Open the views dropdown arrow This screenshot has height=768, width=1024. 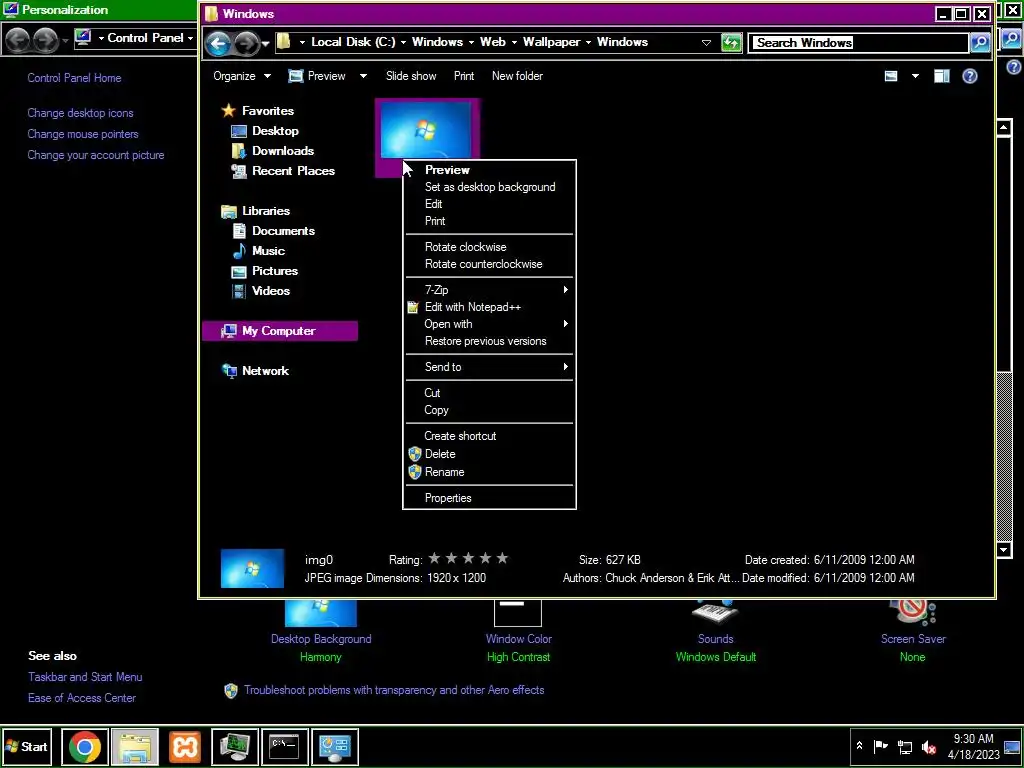[x=915, y=76]
